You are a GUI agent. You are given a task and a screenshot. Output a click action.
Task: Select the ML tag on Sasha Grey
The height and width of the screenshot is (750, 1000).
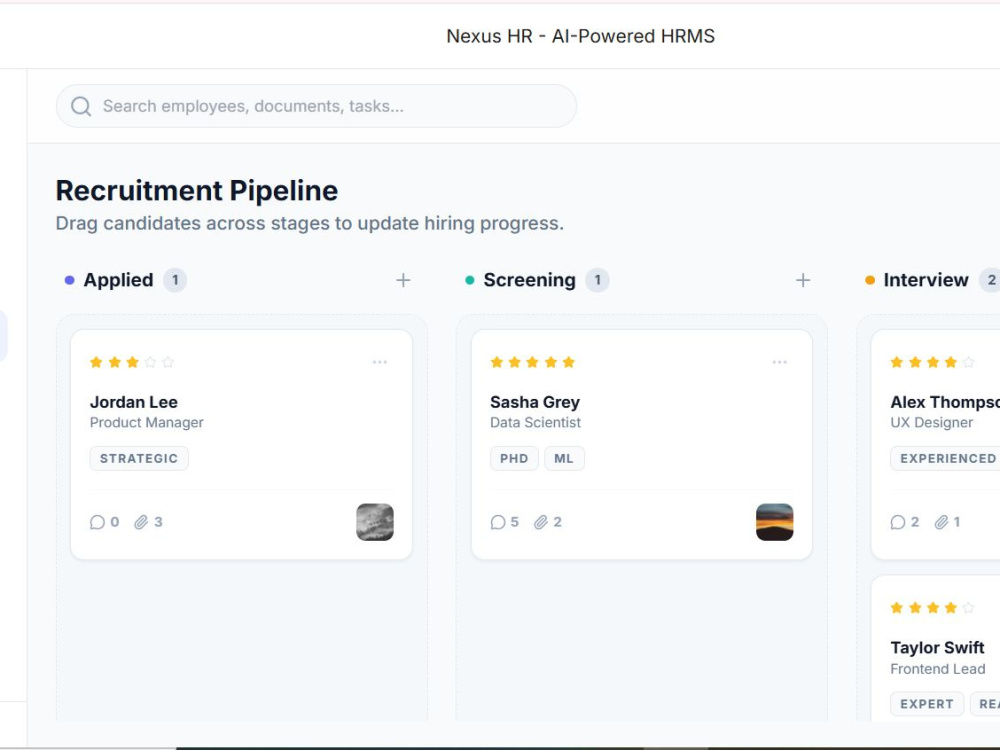click(x=564, y=459)
